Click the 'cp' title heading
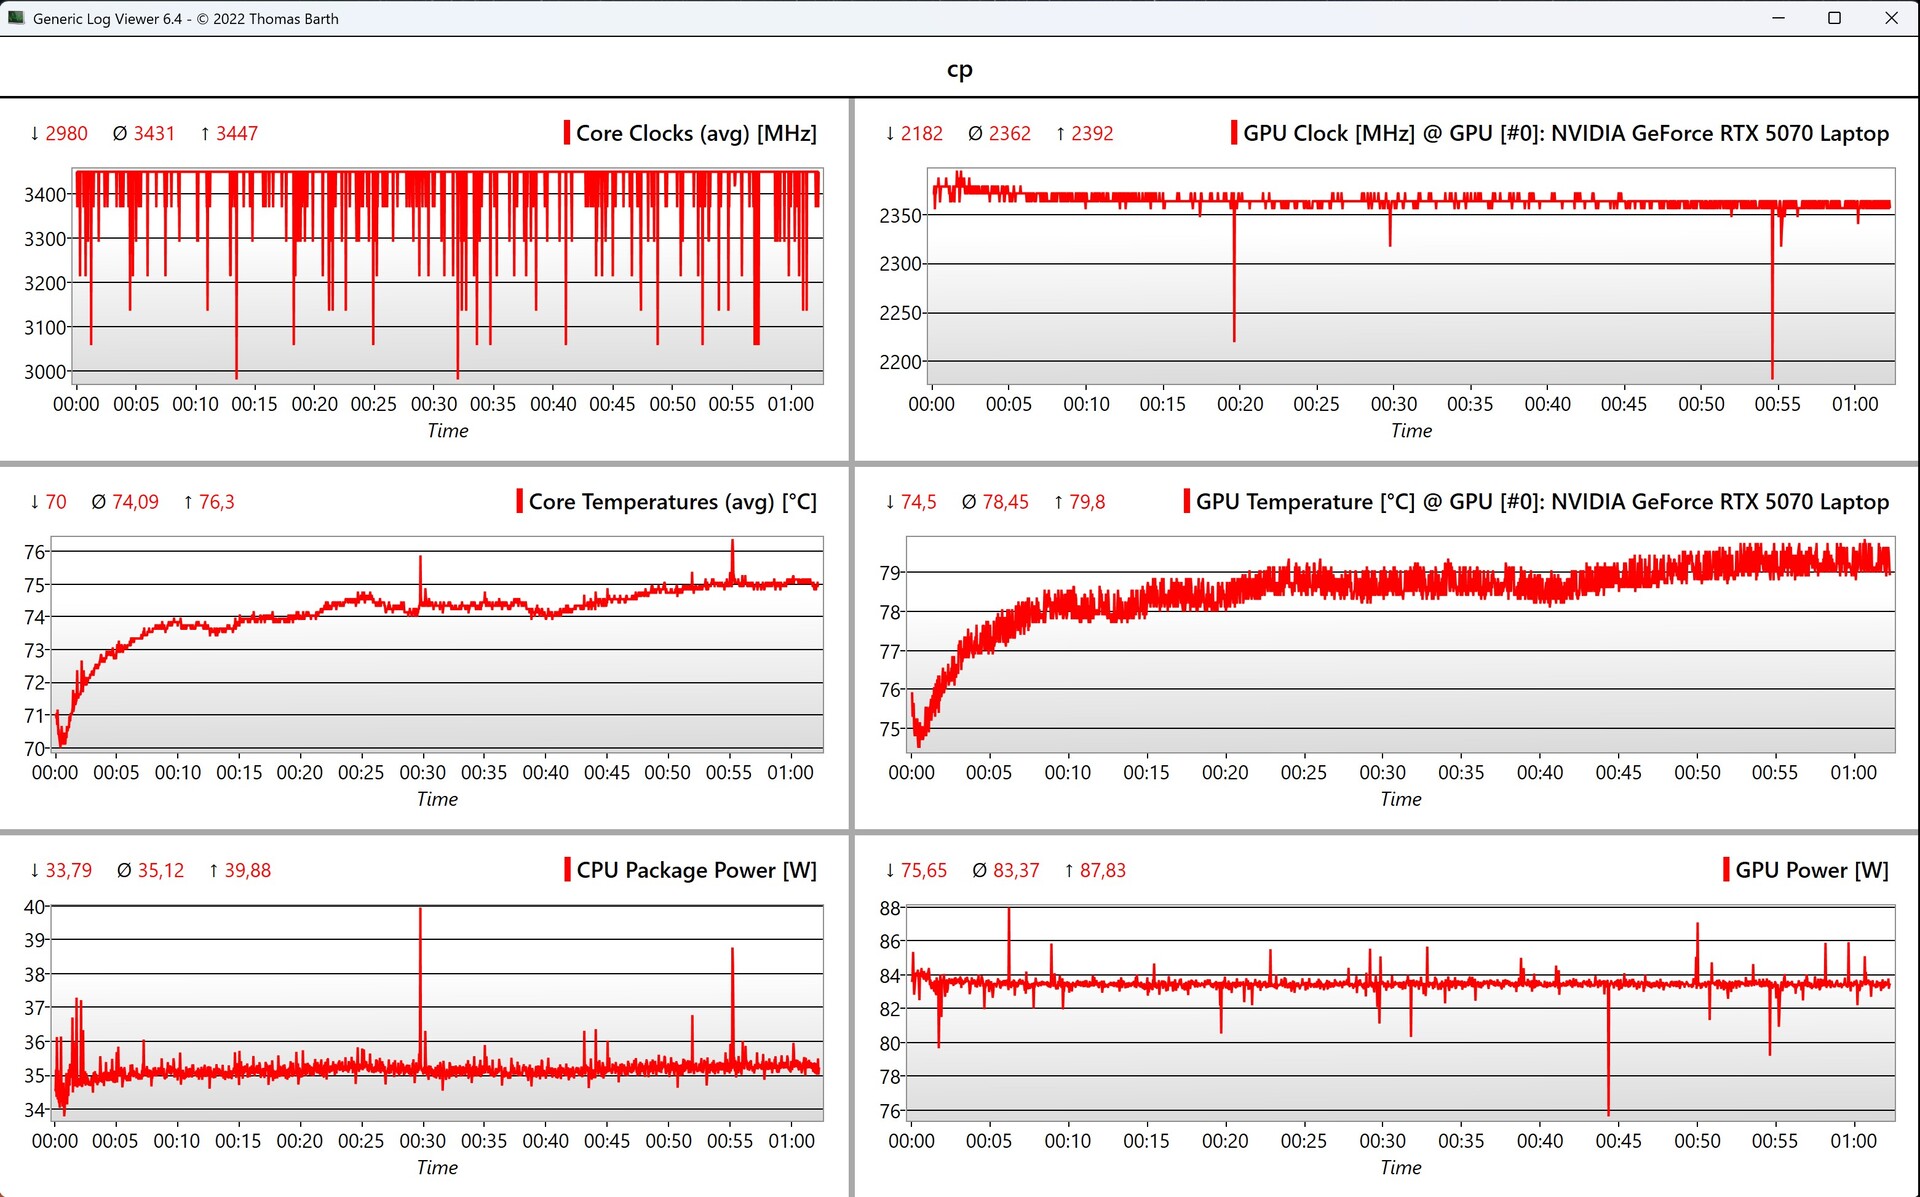1920x1197 pixels. [x=959, y=69]
